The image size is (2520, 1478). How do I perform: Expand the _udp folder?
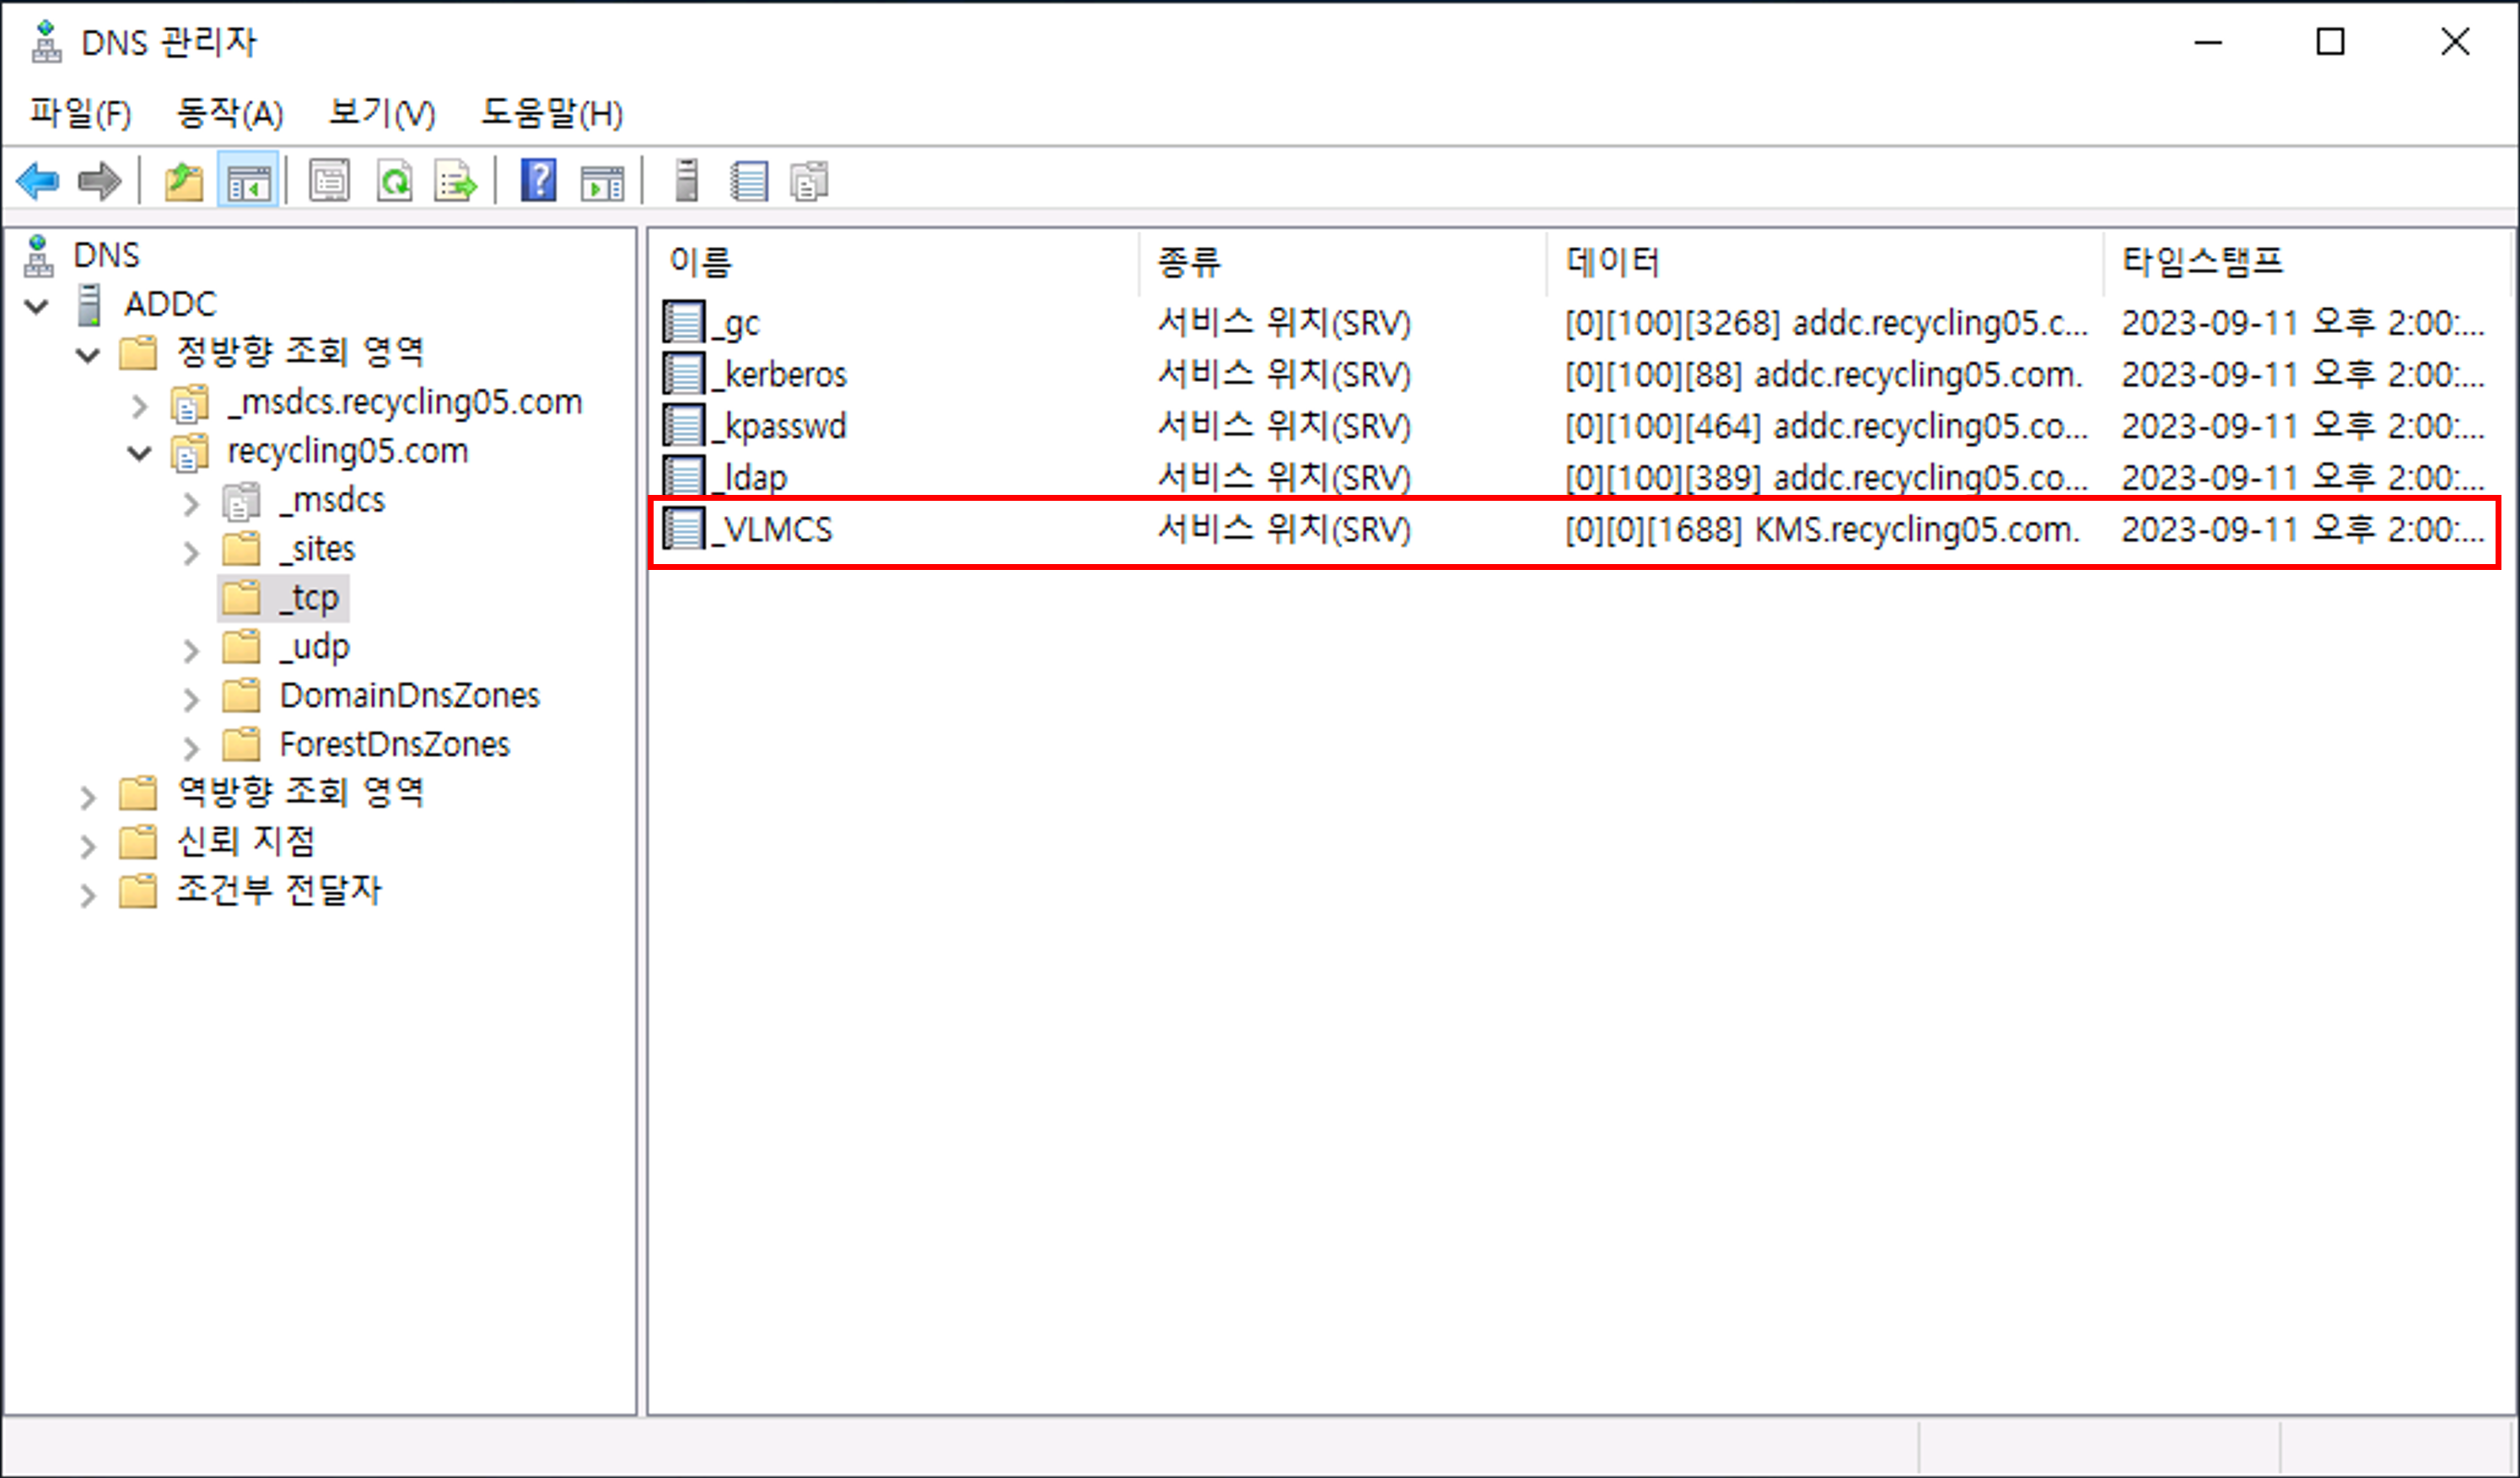(191, 651)
